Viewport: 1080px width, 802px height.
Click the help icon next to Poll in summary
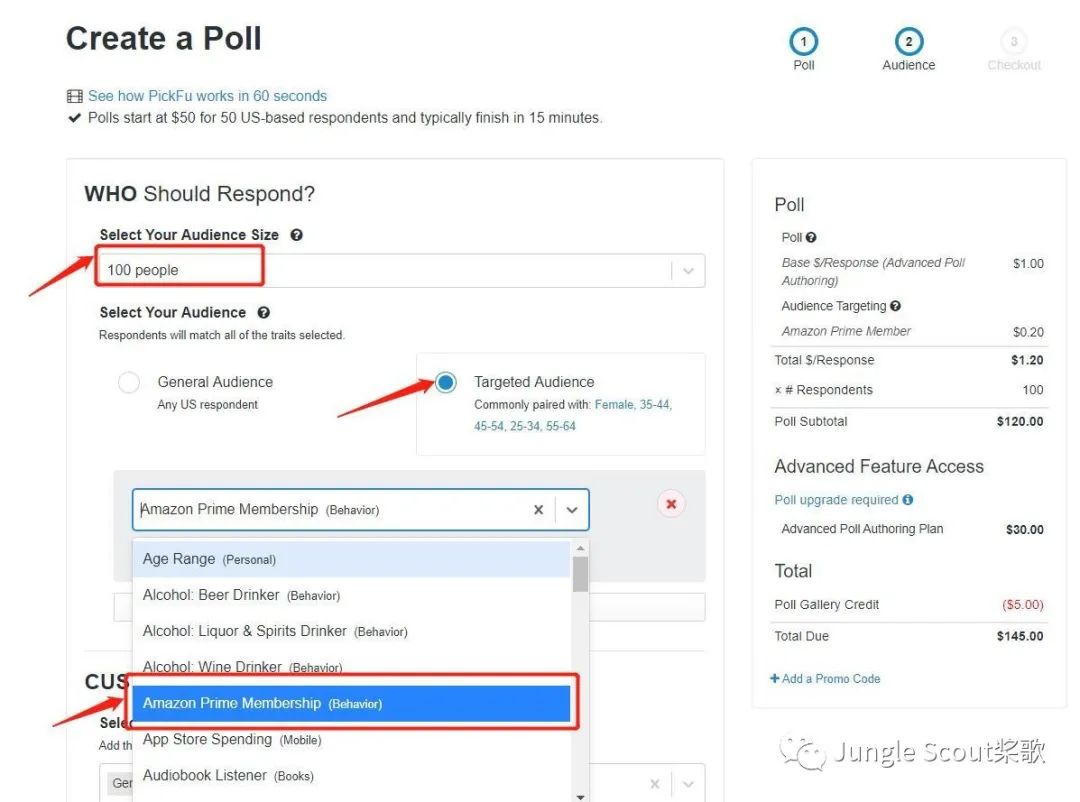click(x=811, y=238)
